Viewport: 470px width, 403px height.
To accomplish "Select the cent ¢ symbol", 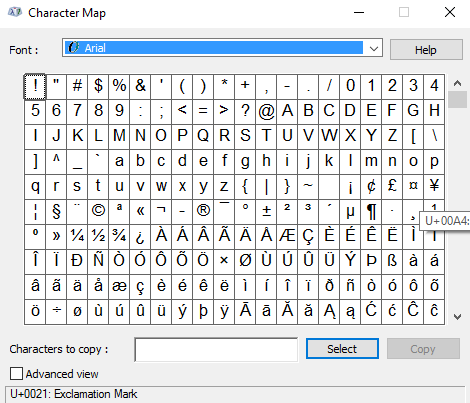I will 371,187.
